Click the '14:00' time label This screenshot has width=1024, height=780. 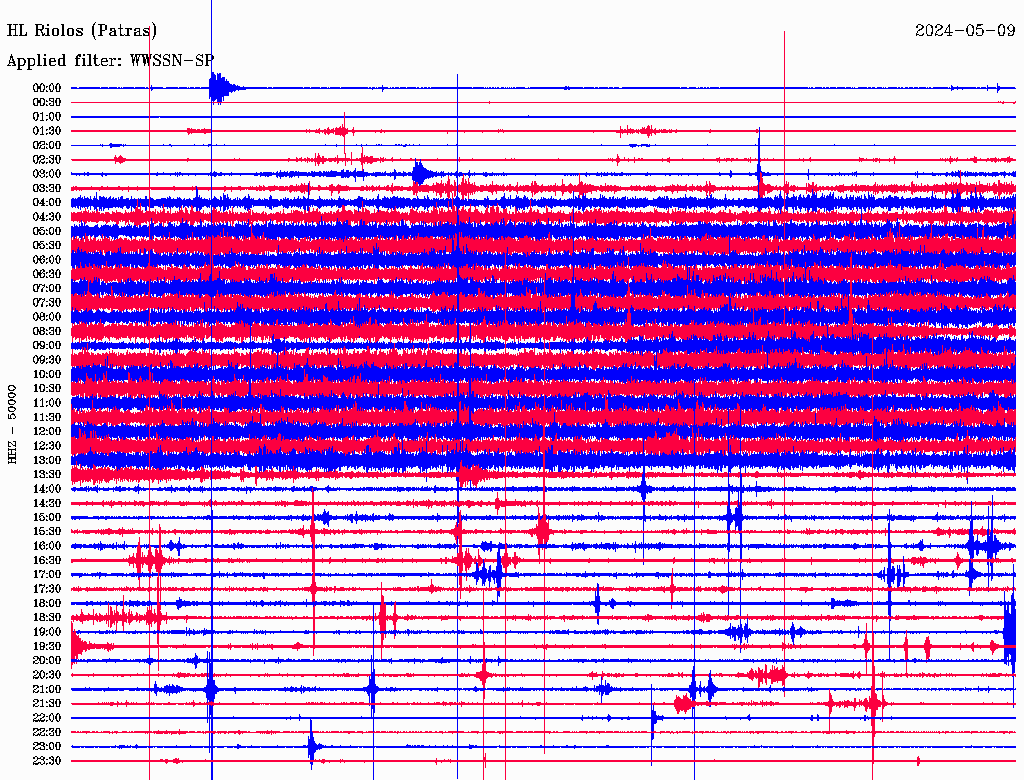pos(47,489)
